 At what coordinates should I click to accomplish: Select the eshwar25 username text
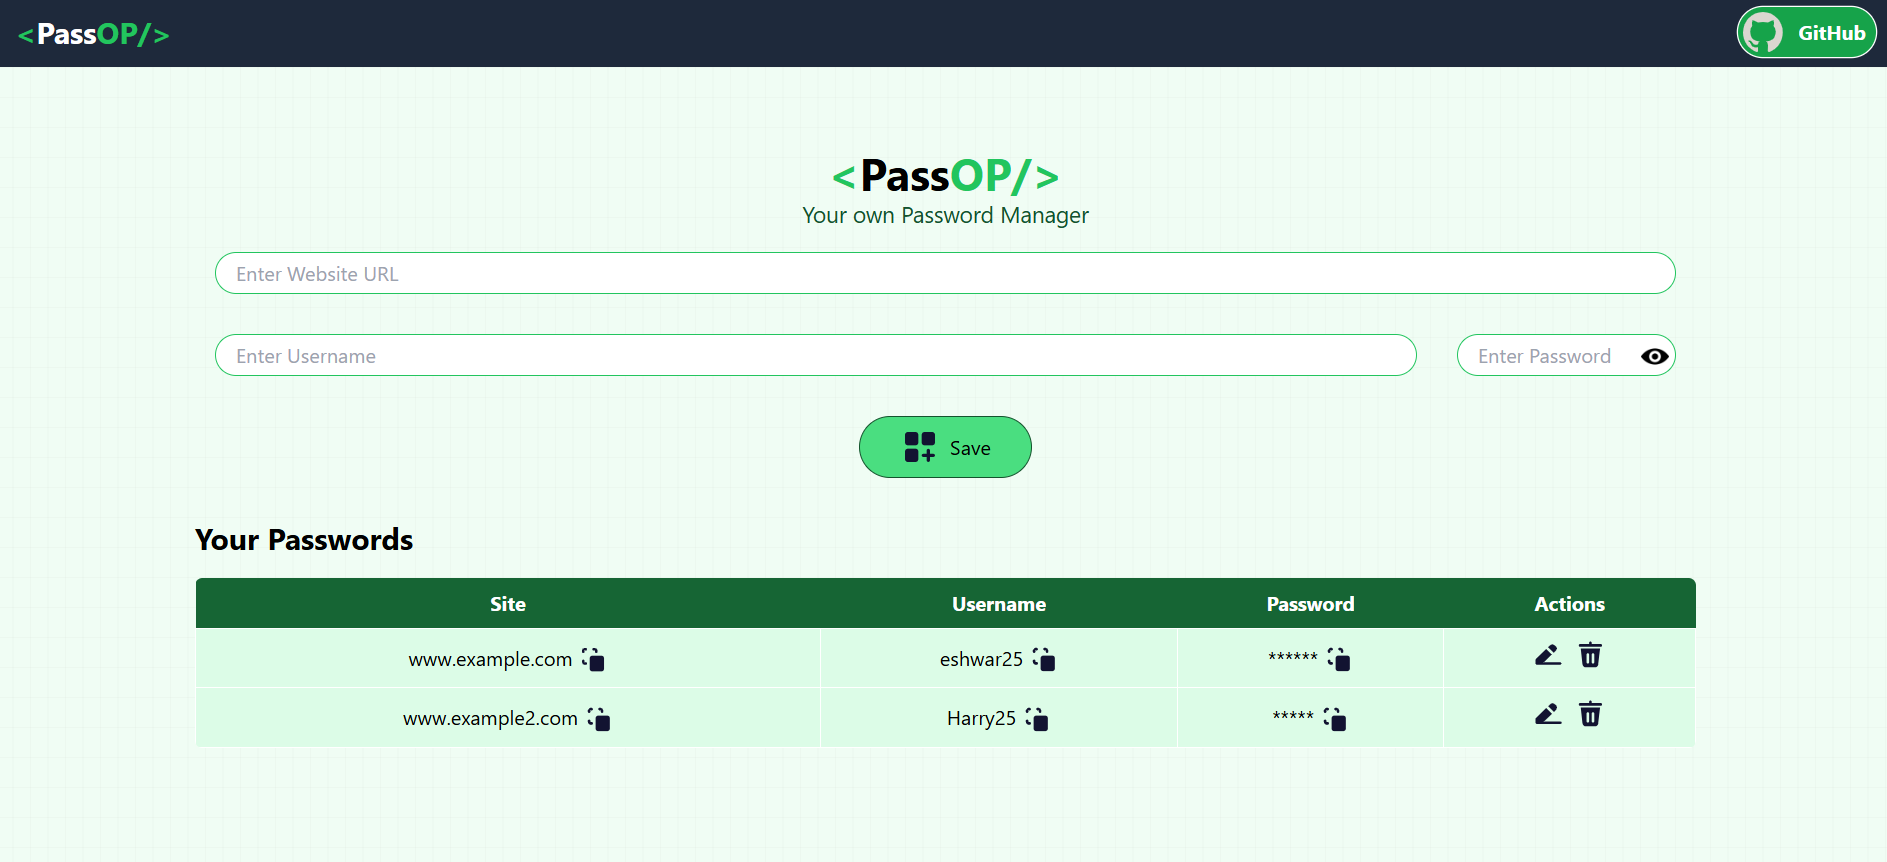981,659
